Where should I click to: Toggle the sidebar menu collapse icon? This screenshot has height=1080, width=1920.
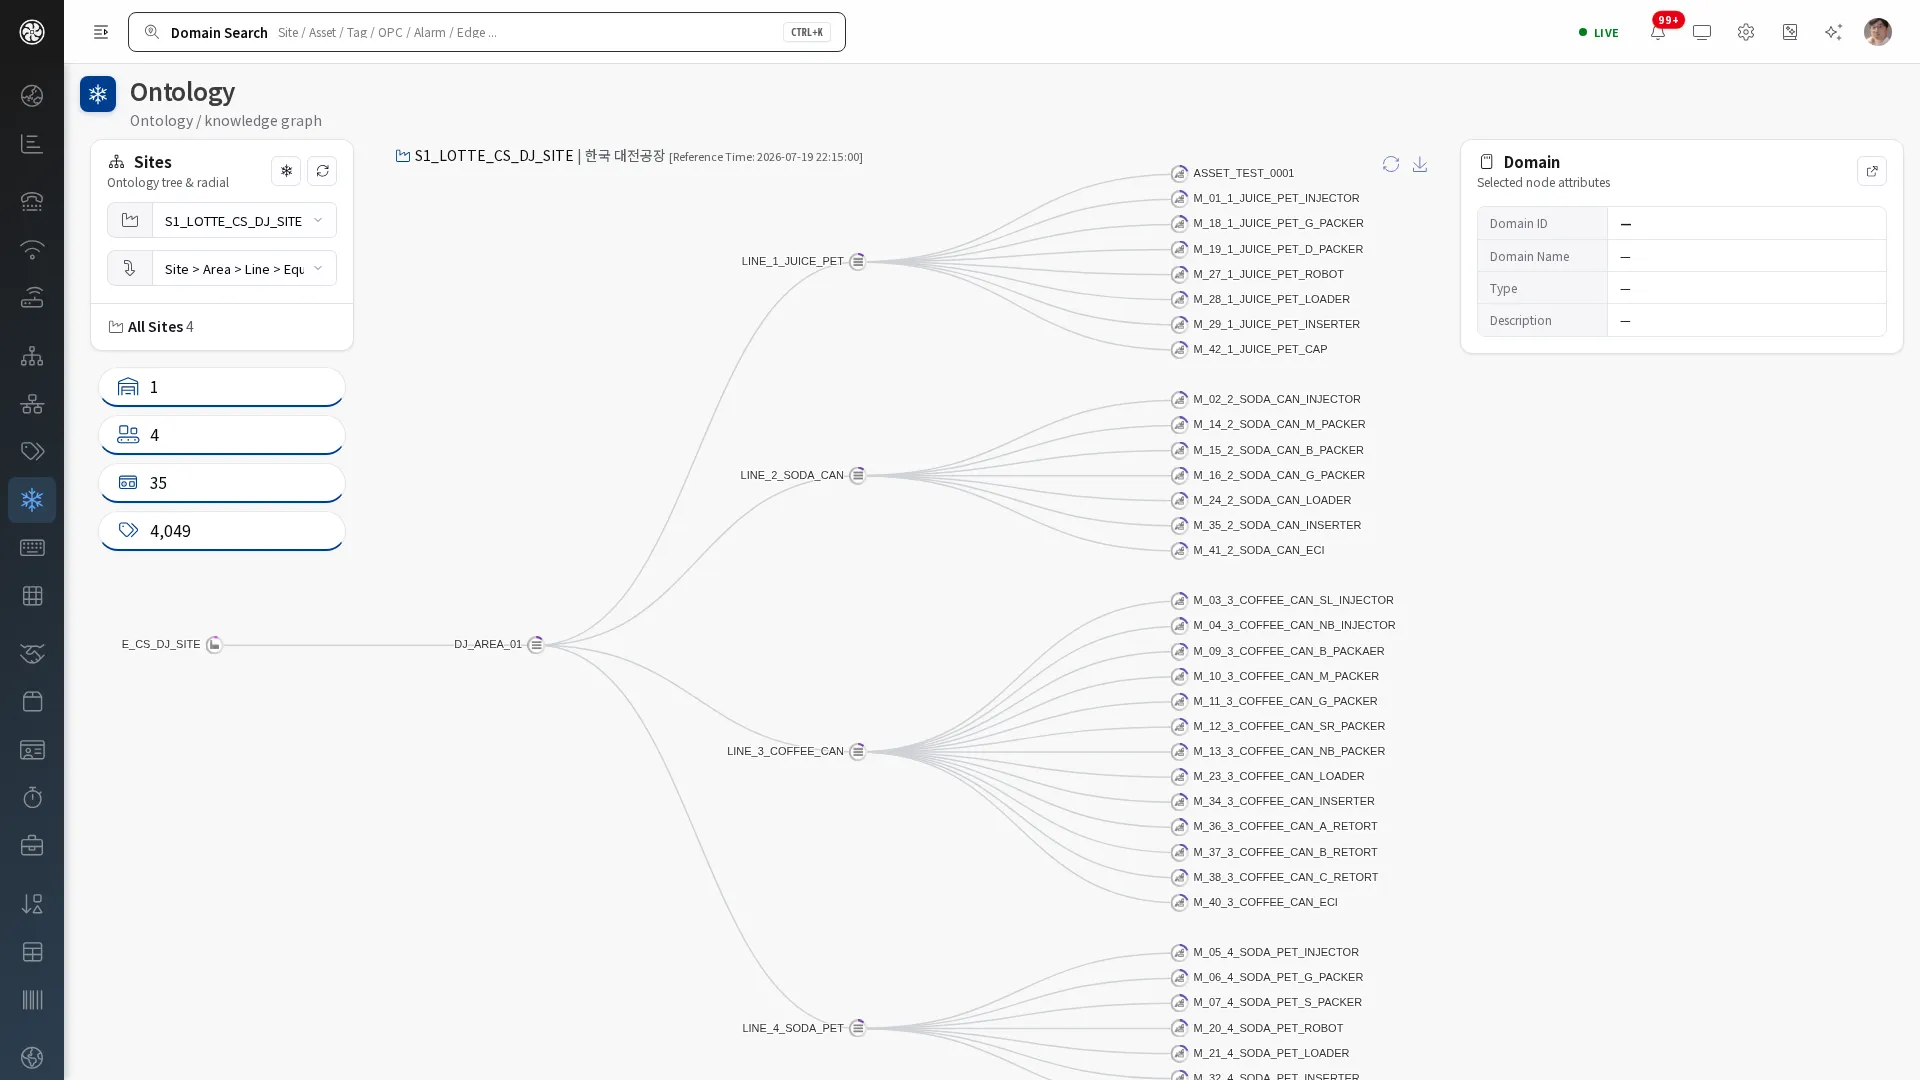click(x=101, y=32)
